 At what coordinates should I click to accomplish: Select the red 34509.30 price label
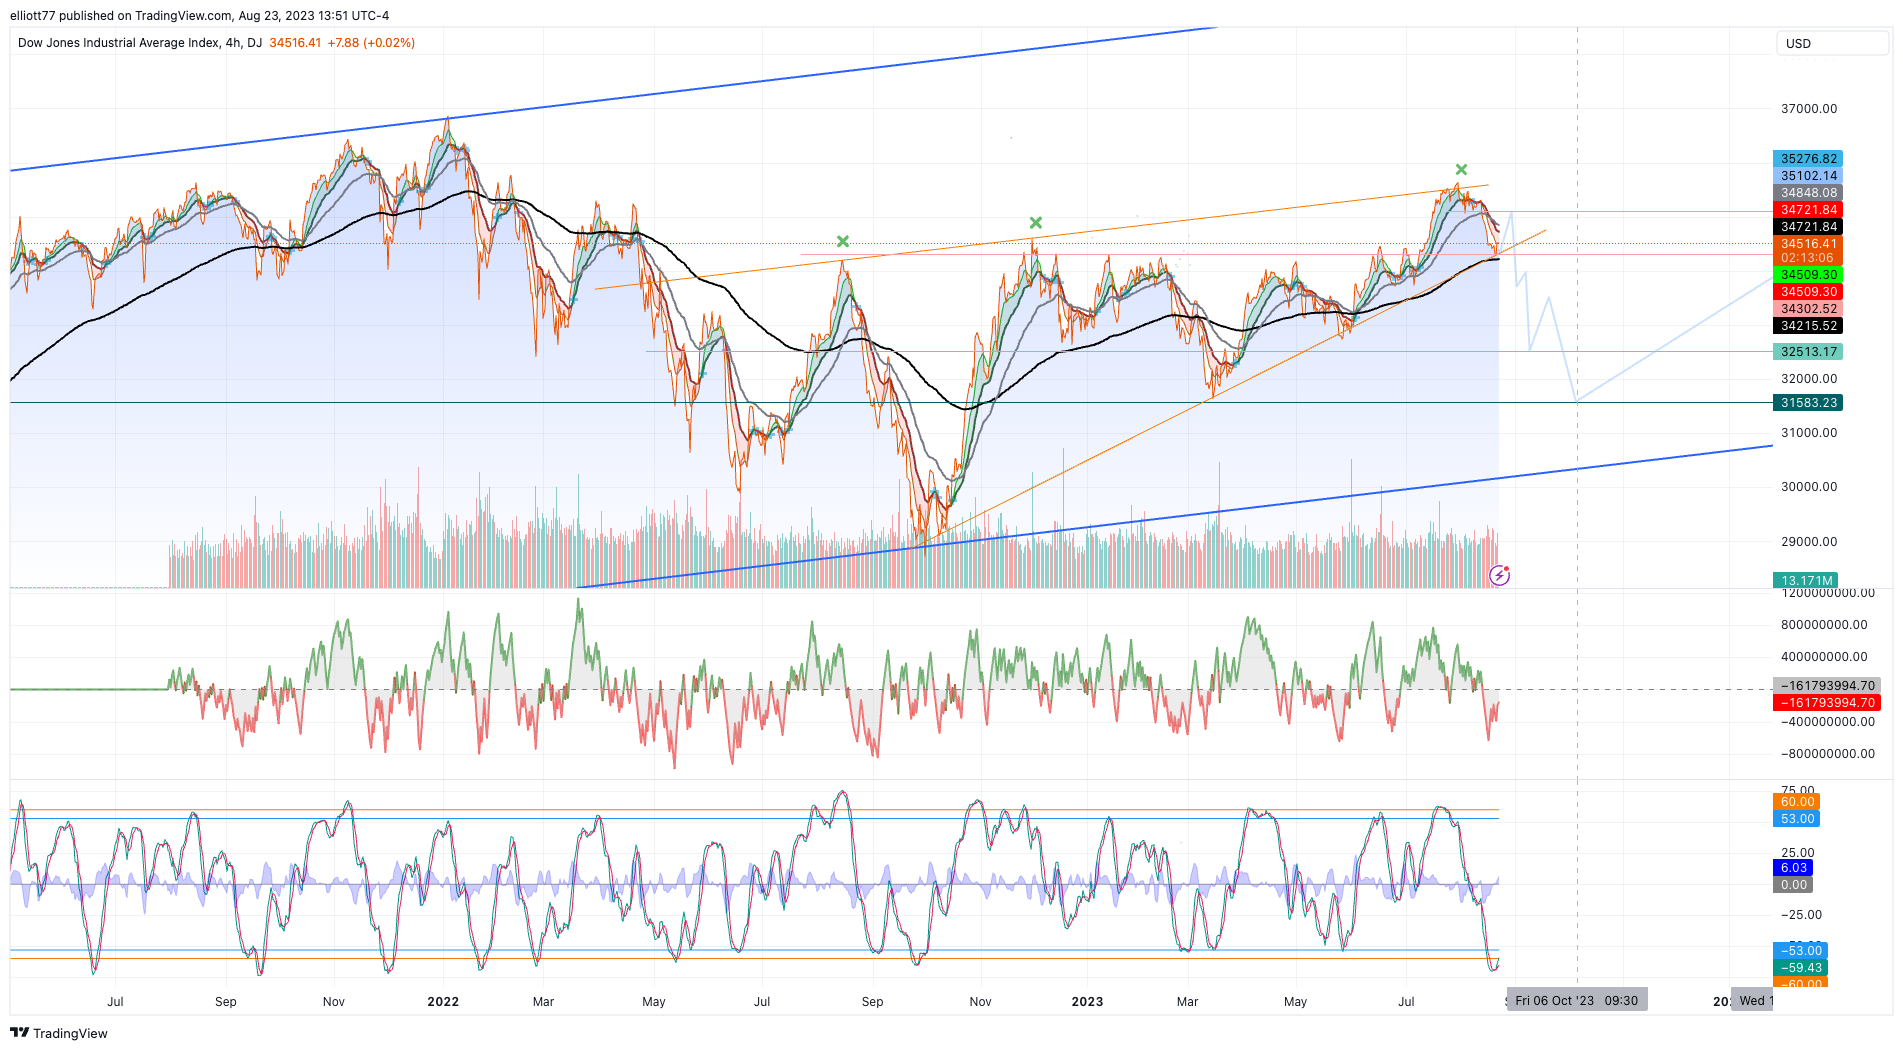coord(1808,292)
